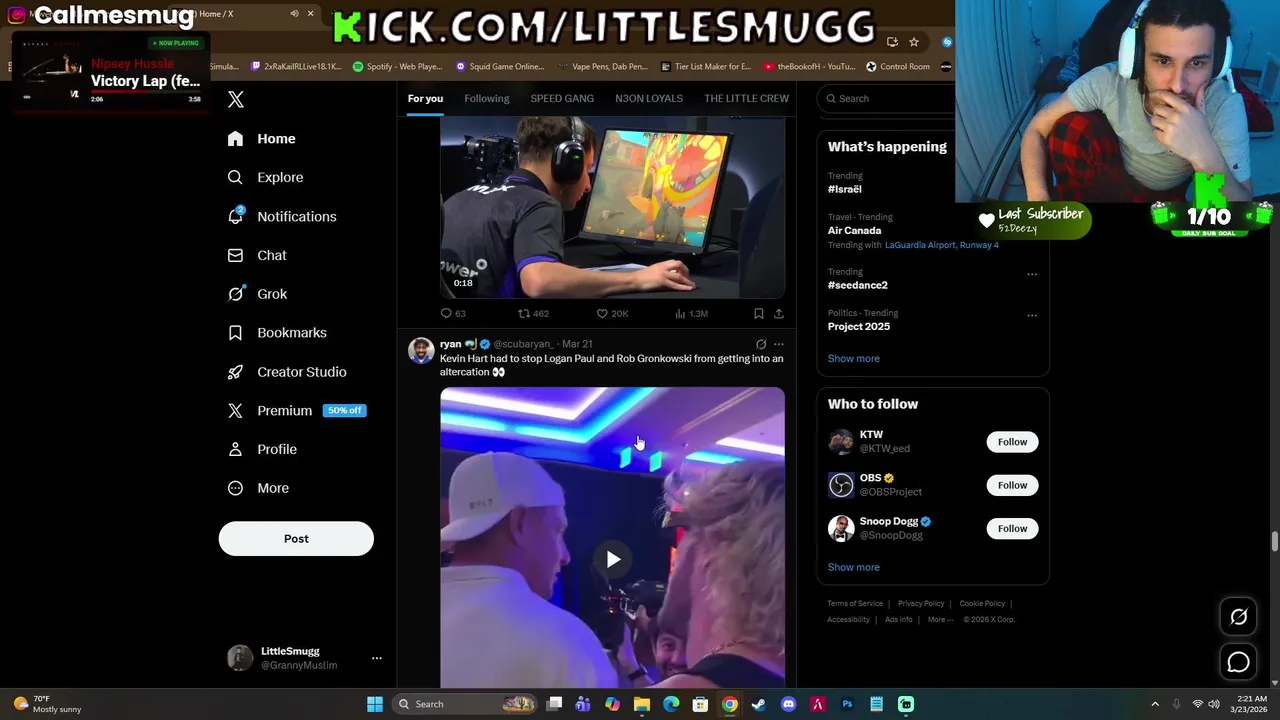Click the X search input field
The height and width of the screenshot is (720, 1280).
[x=886, y=98]
